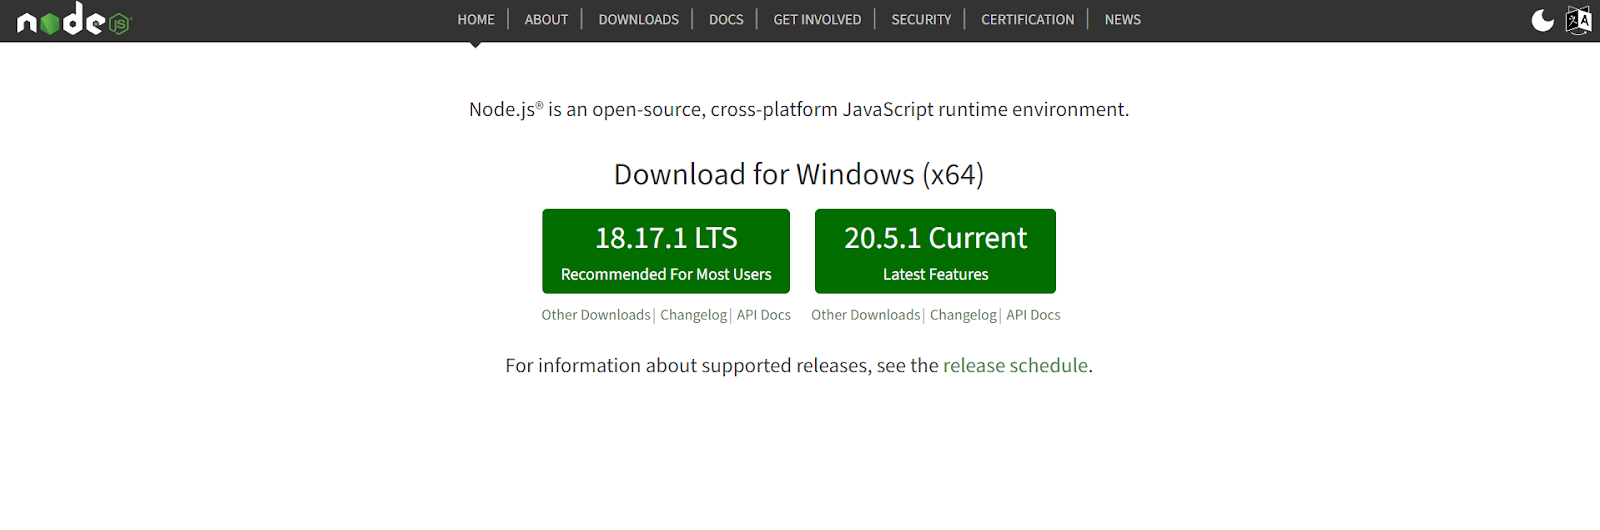The width and height of the screenshot is (1600, 530).
Task: Click the Node.js open-source description text
Action: 799,109
